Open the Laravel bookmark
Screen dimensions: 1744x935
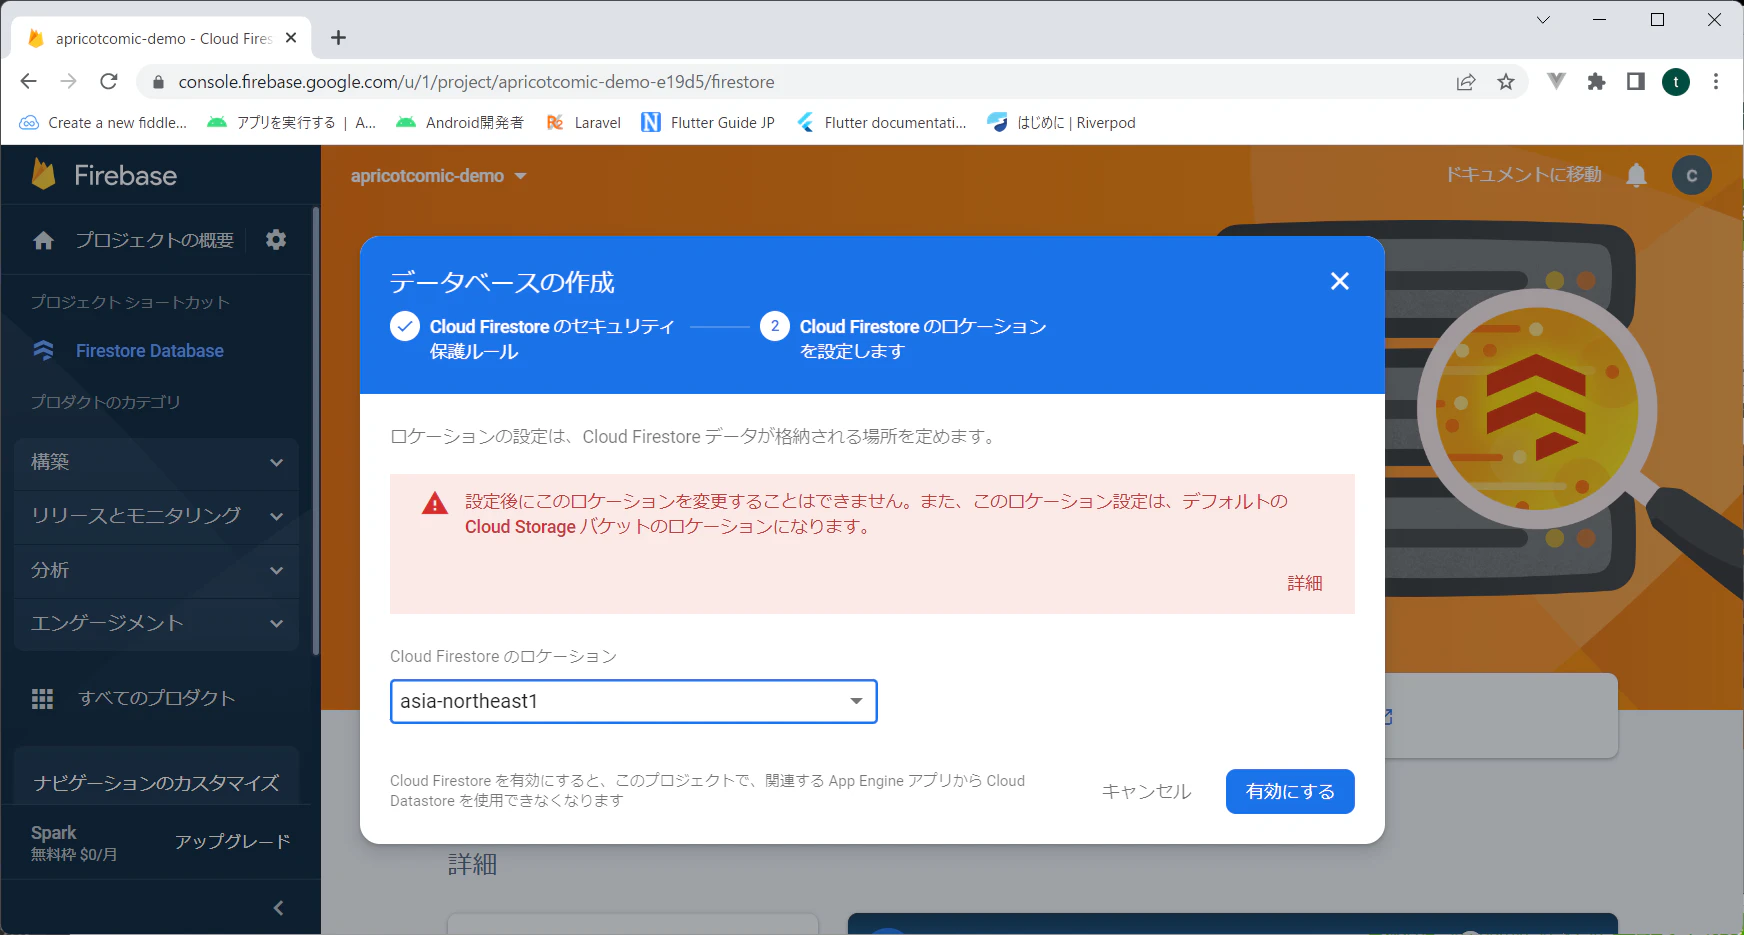(x=584, y=122)
